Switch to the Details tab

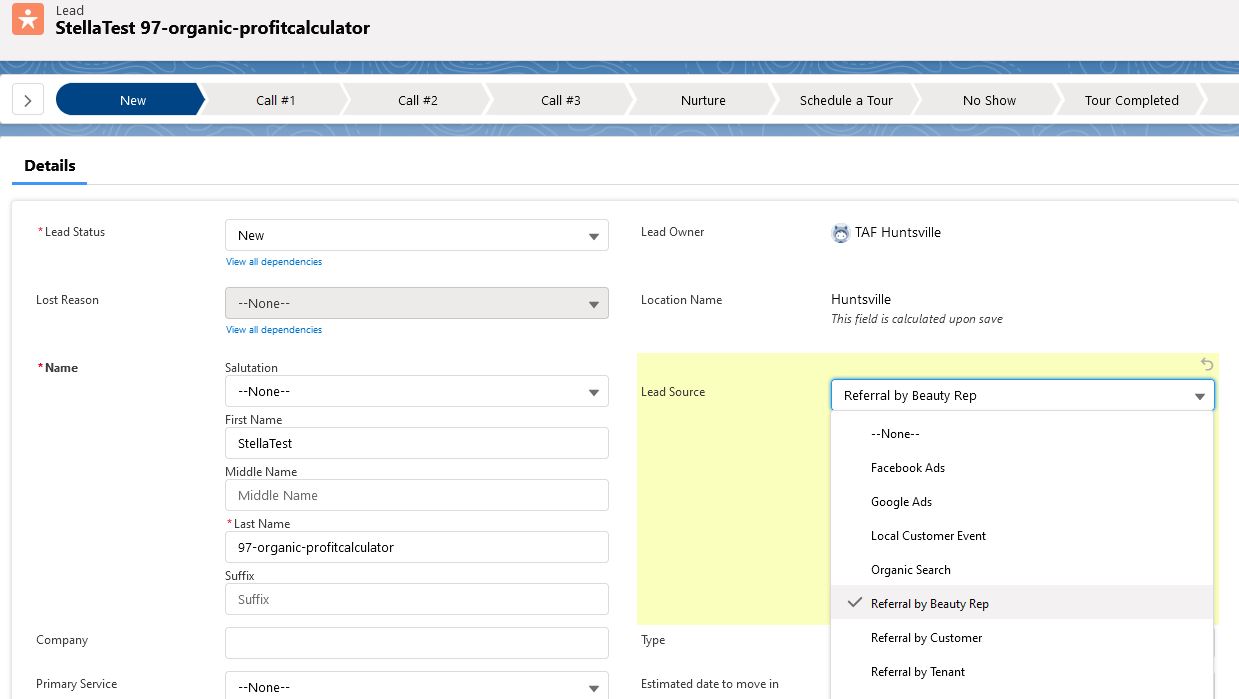click(50, 166)
